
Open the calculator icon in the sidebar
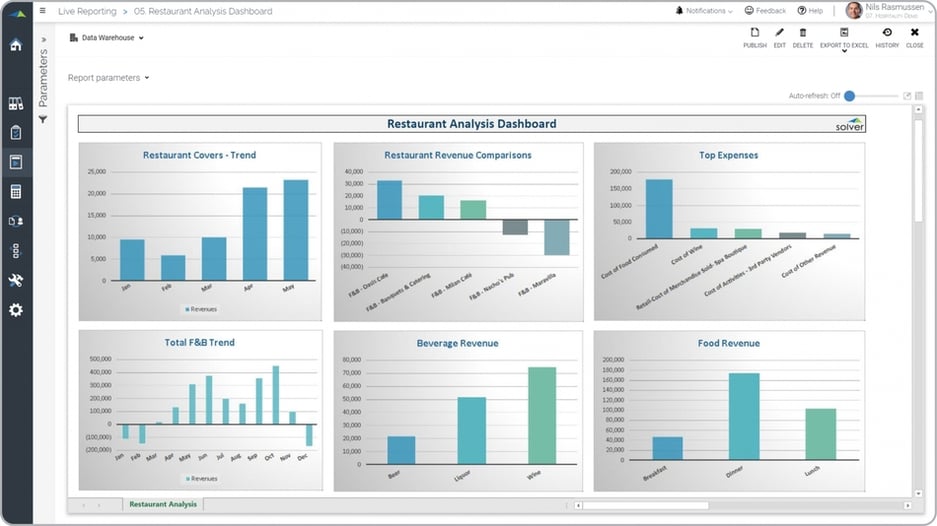tap(16, 191)
